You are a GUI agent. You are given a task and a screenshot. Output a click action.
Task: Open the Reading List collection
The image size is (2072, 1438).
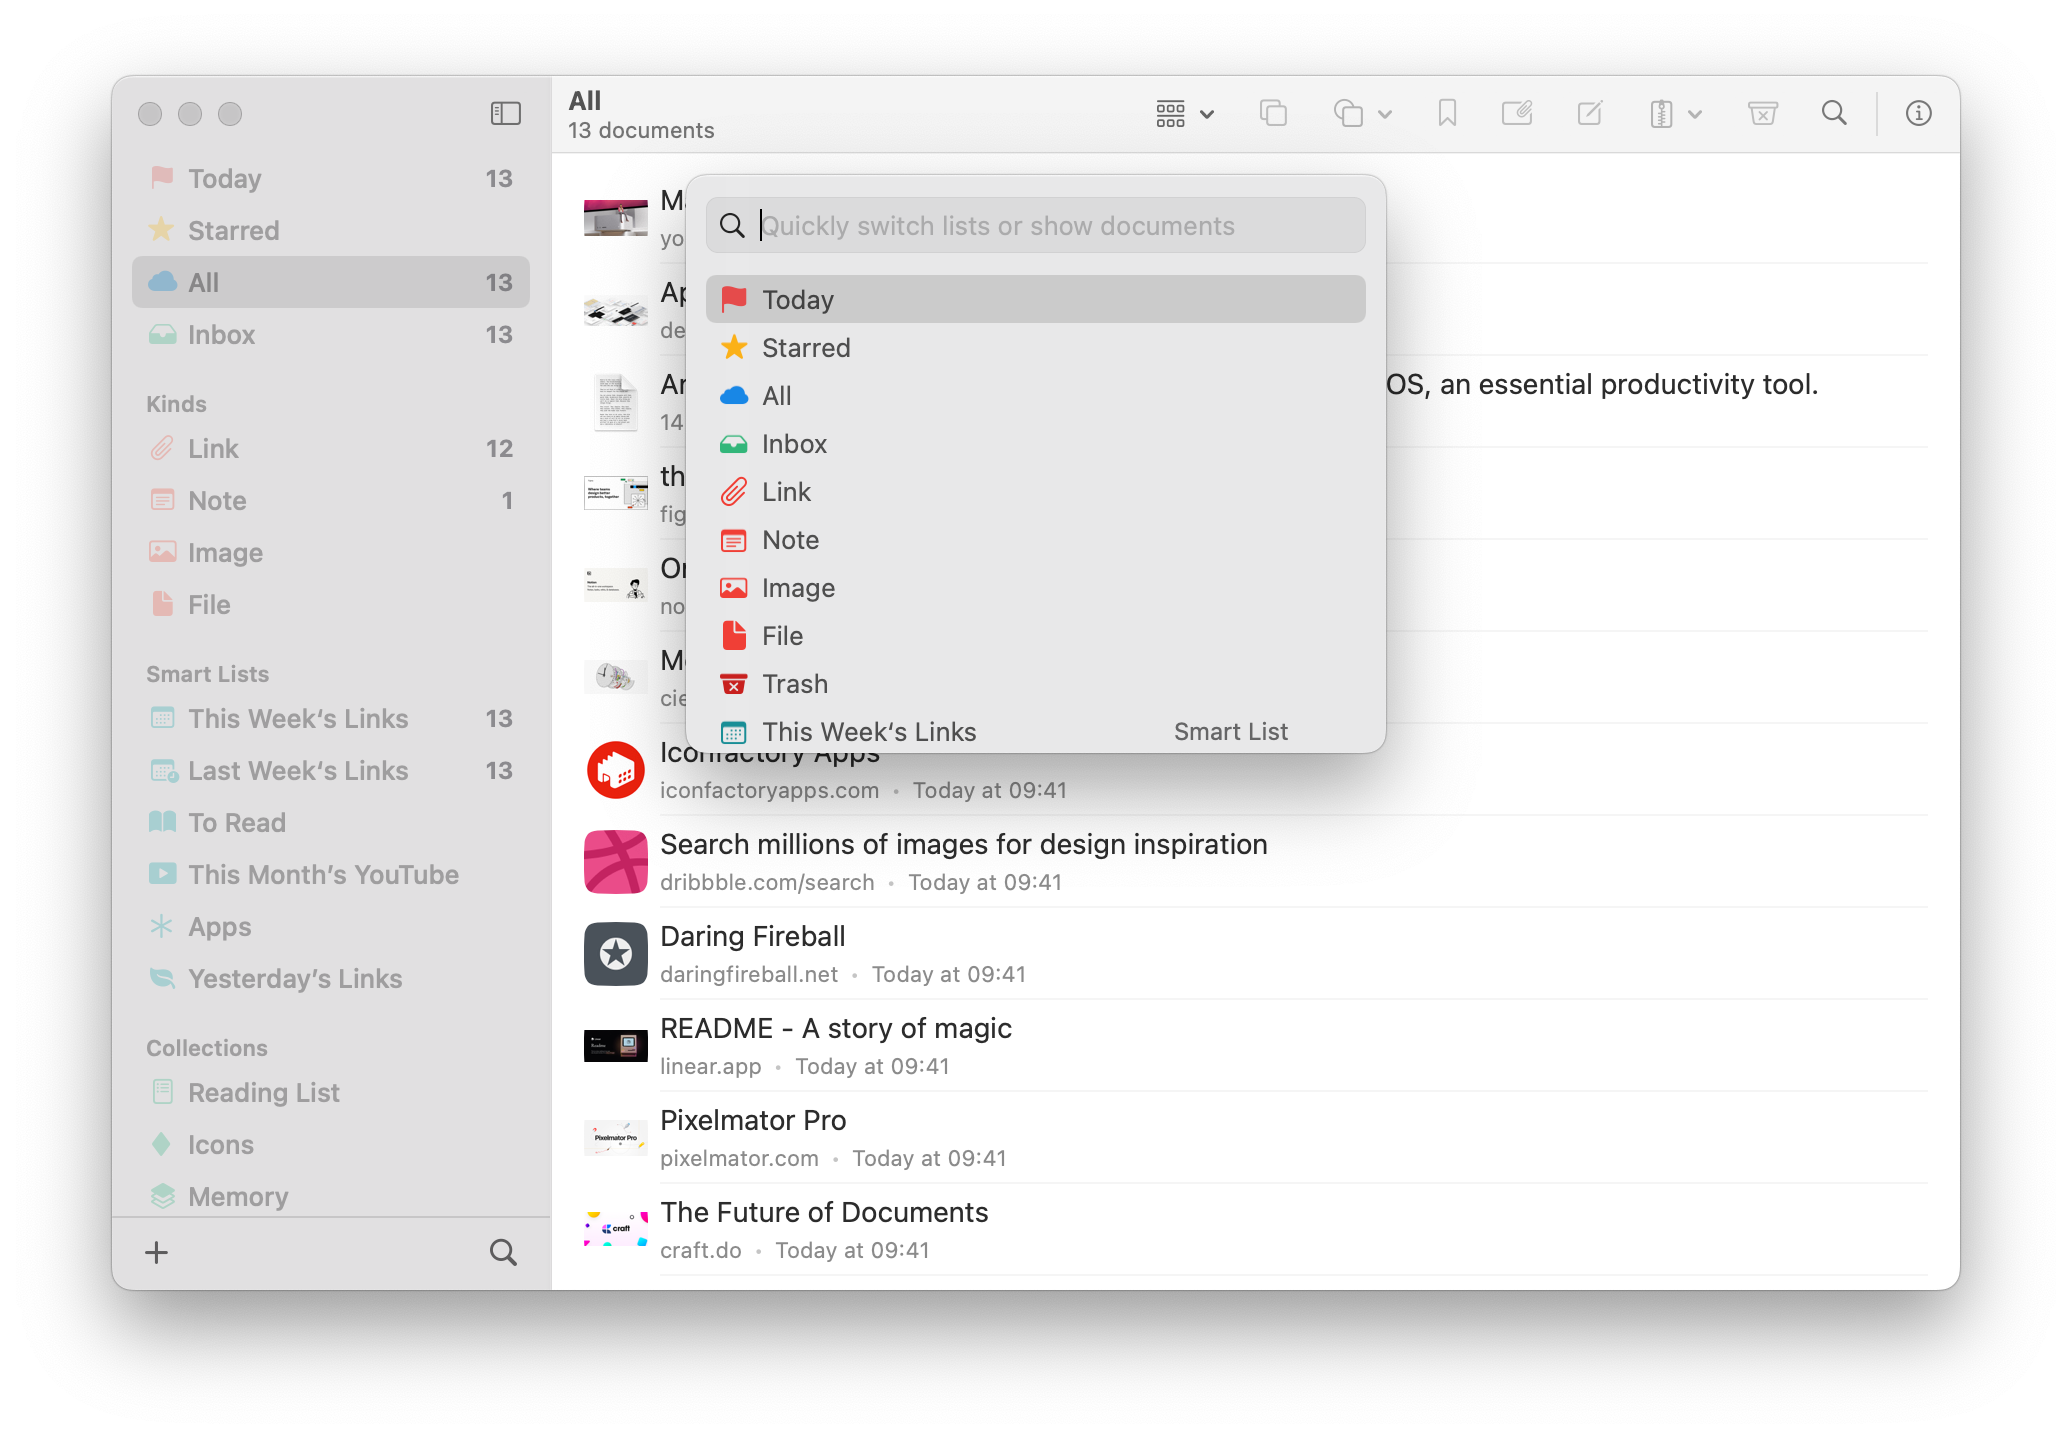click(264, 1093)
